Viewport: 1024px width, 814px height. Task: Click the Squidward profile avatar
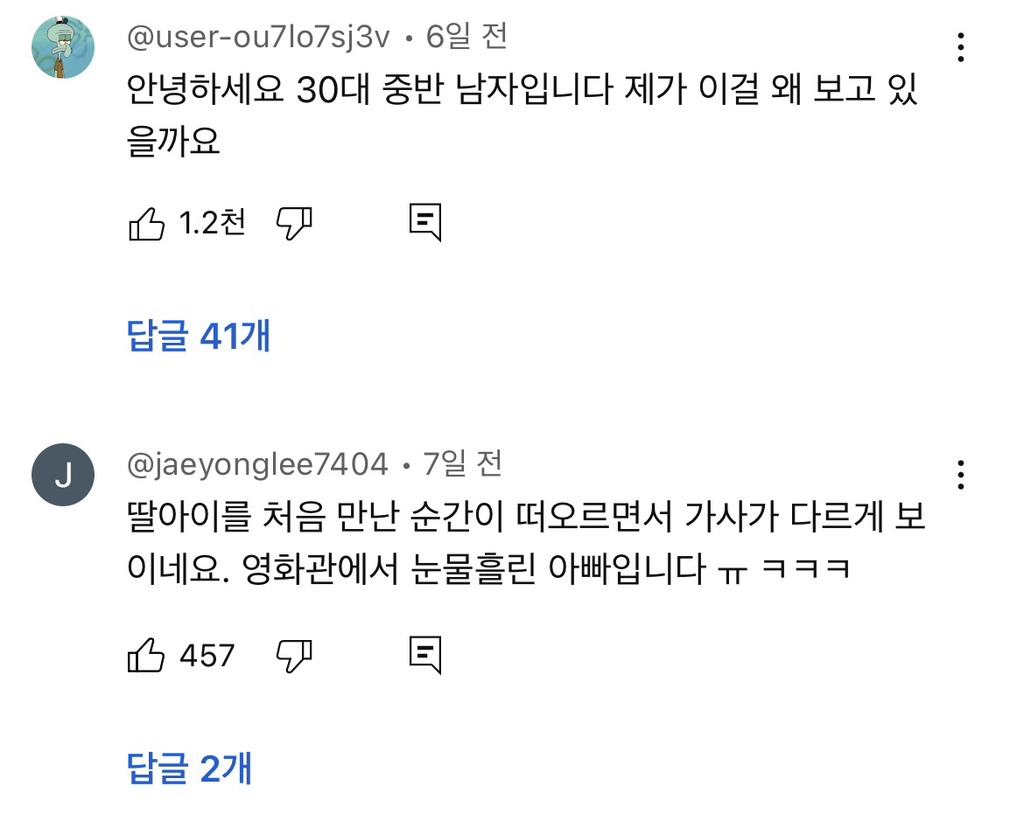(63, 47)
